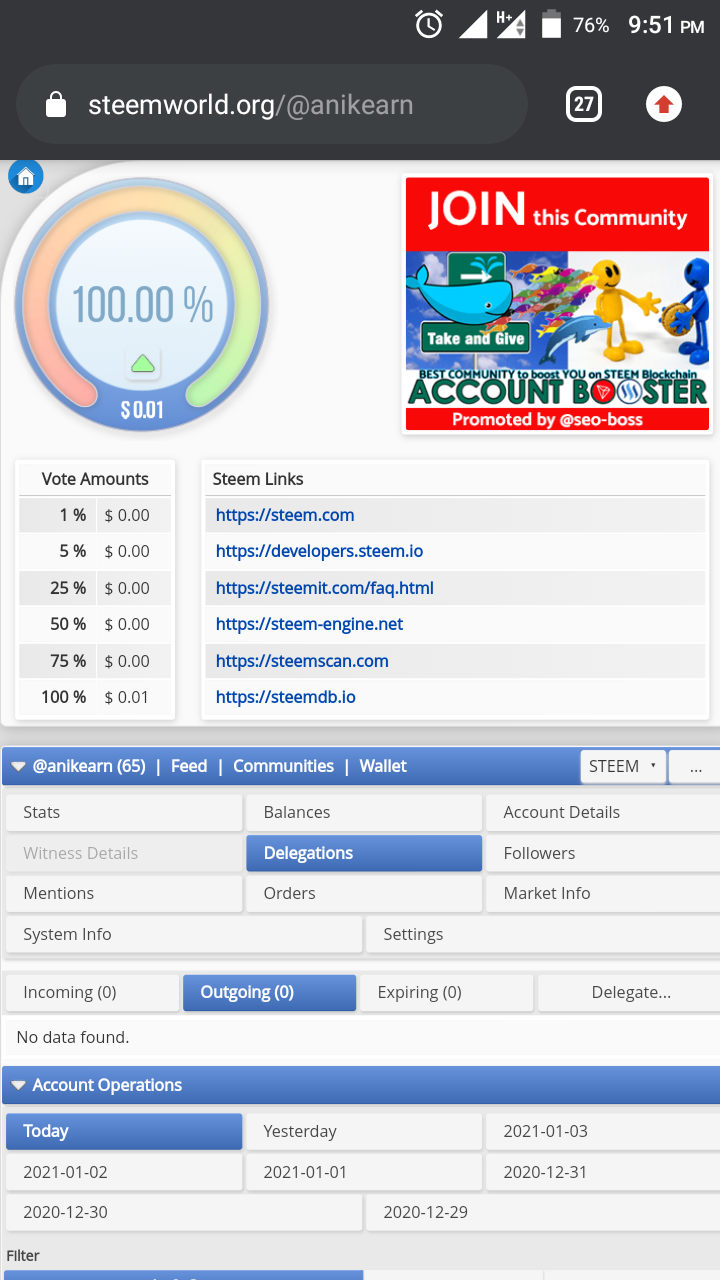Open the steemit.com/faq.html link

tap(325, 588)
